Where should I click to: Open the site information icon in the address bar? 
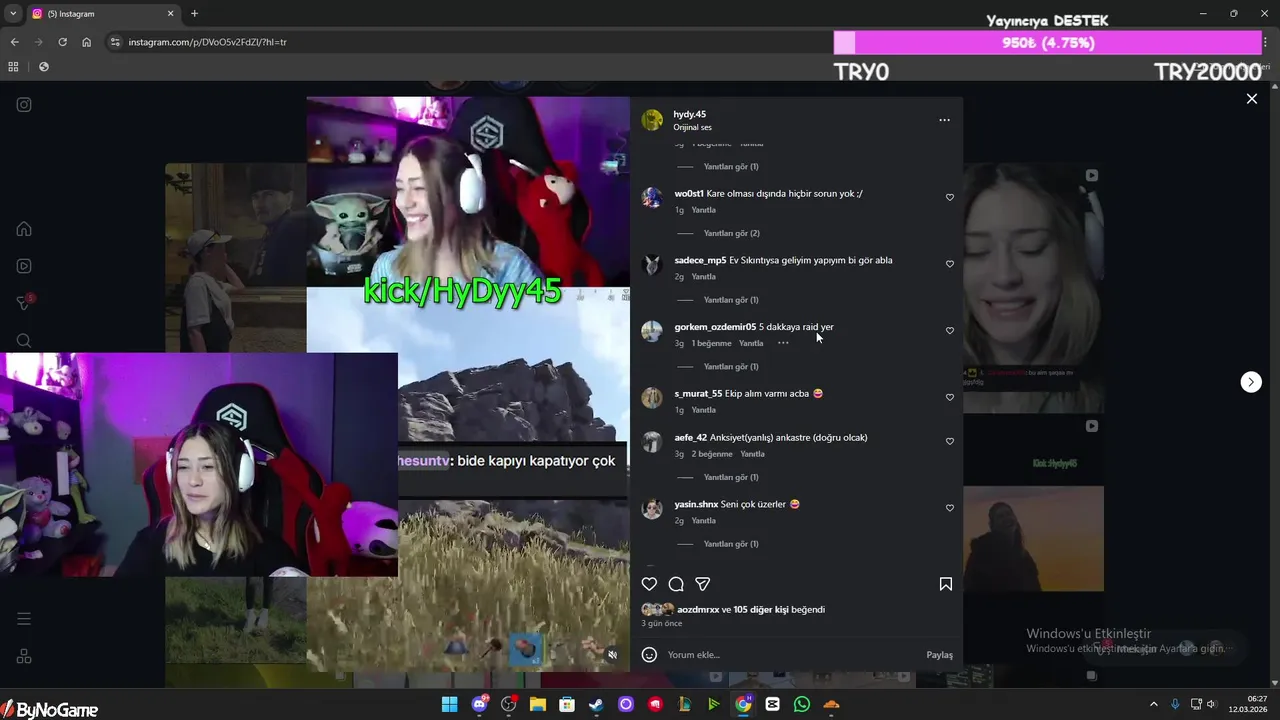coord(115,42)
